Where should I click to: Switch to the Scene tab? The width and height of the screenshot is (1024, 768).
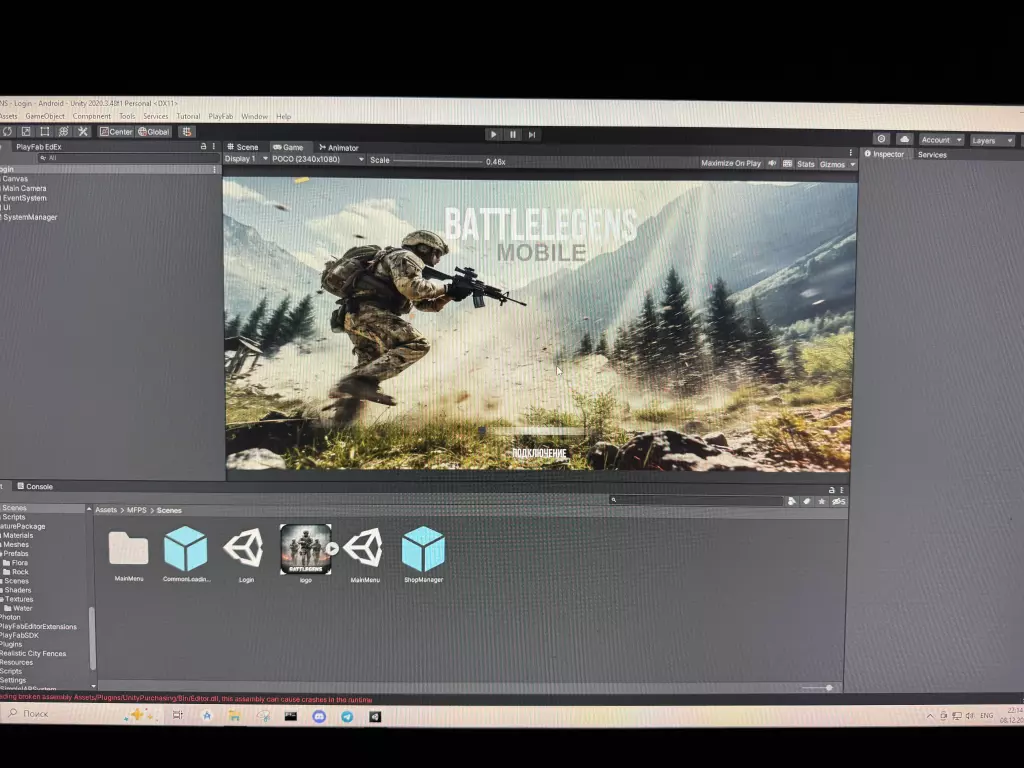tap(242, 147)
